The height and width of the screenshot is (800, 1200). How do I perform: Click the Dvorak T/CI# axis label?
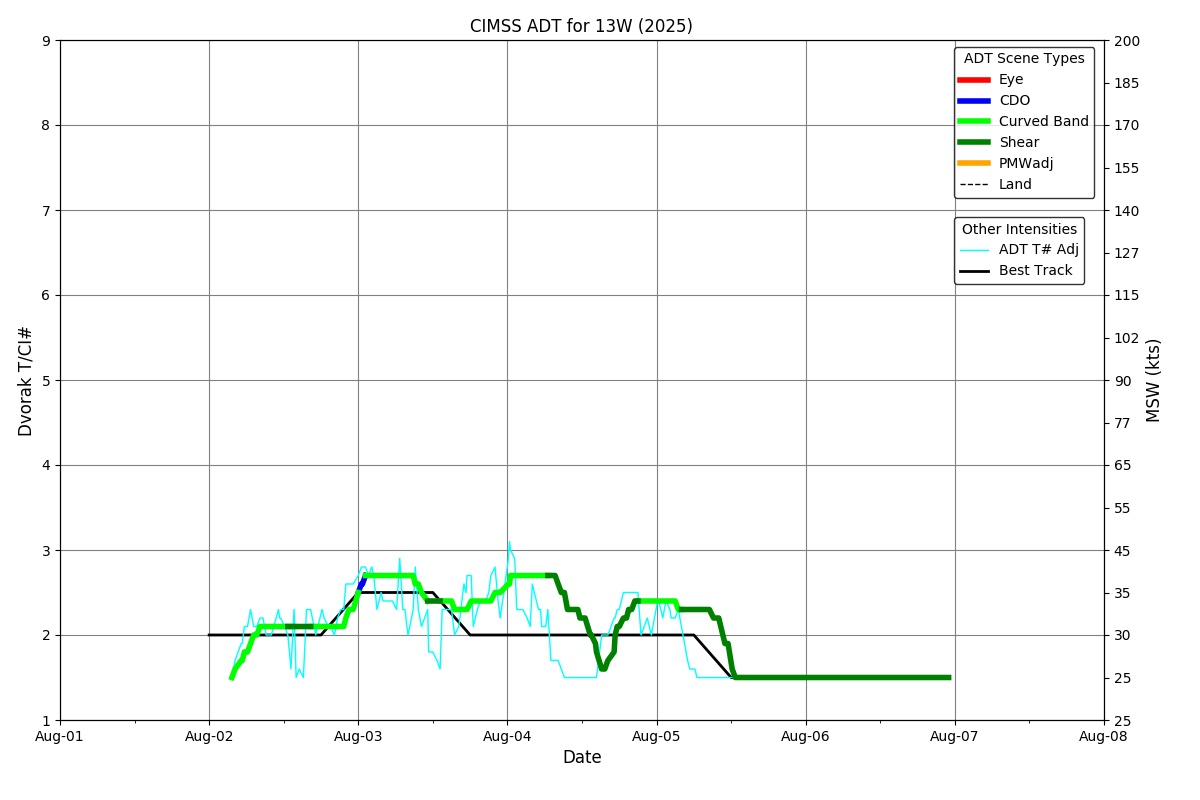pos(26,381)
